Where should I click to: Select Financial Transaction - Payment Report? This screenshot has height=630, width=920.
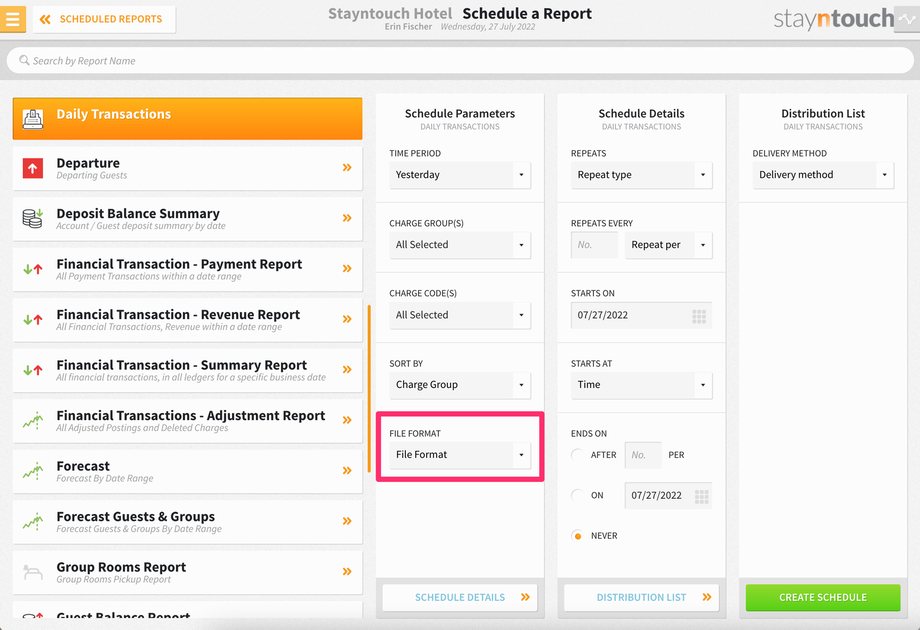(x=187, y=269)
